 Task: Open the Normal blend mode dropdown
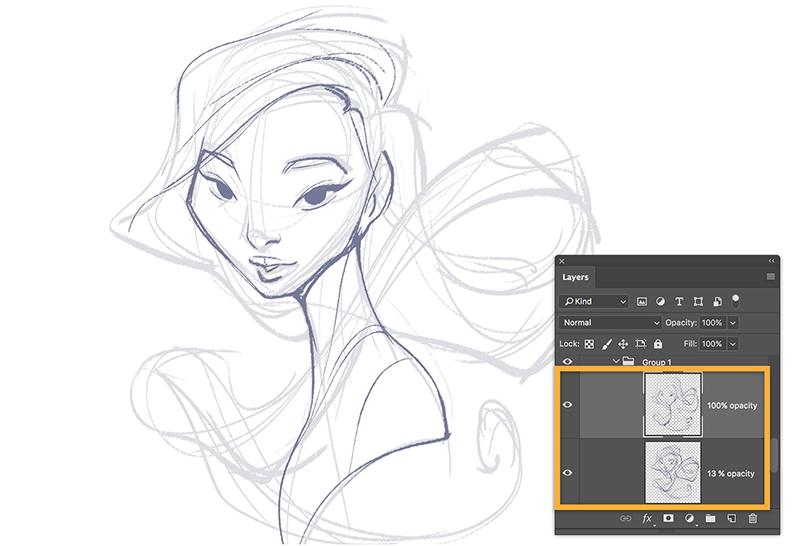pyautogui.click(x=611, y=323)
